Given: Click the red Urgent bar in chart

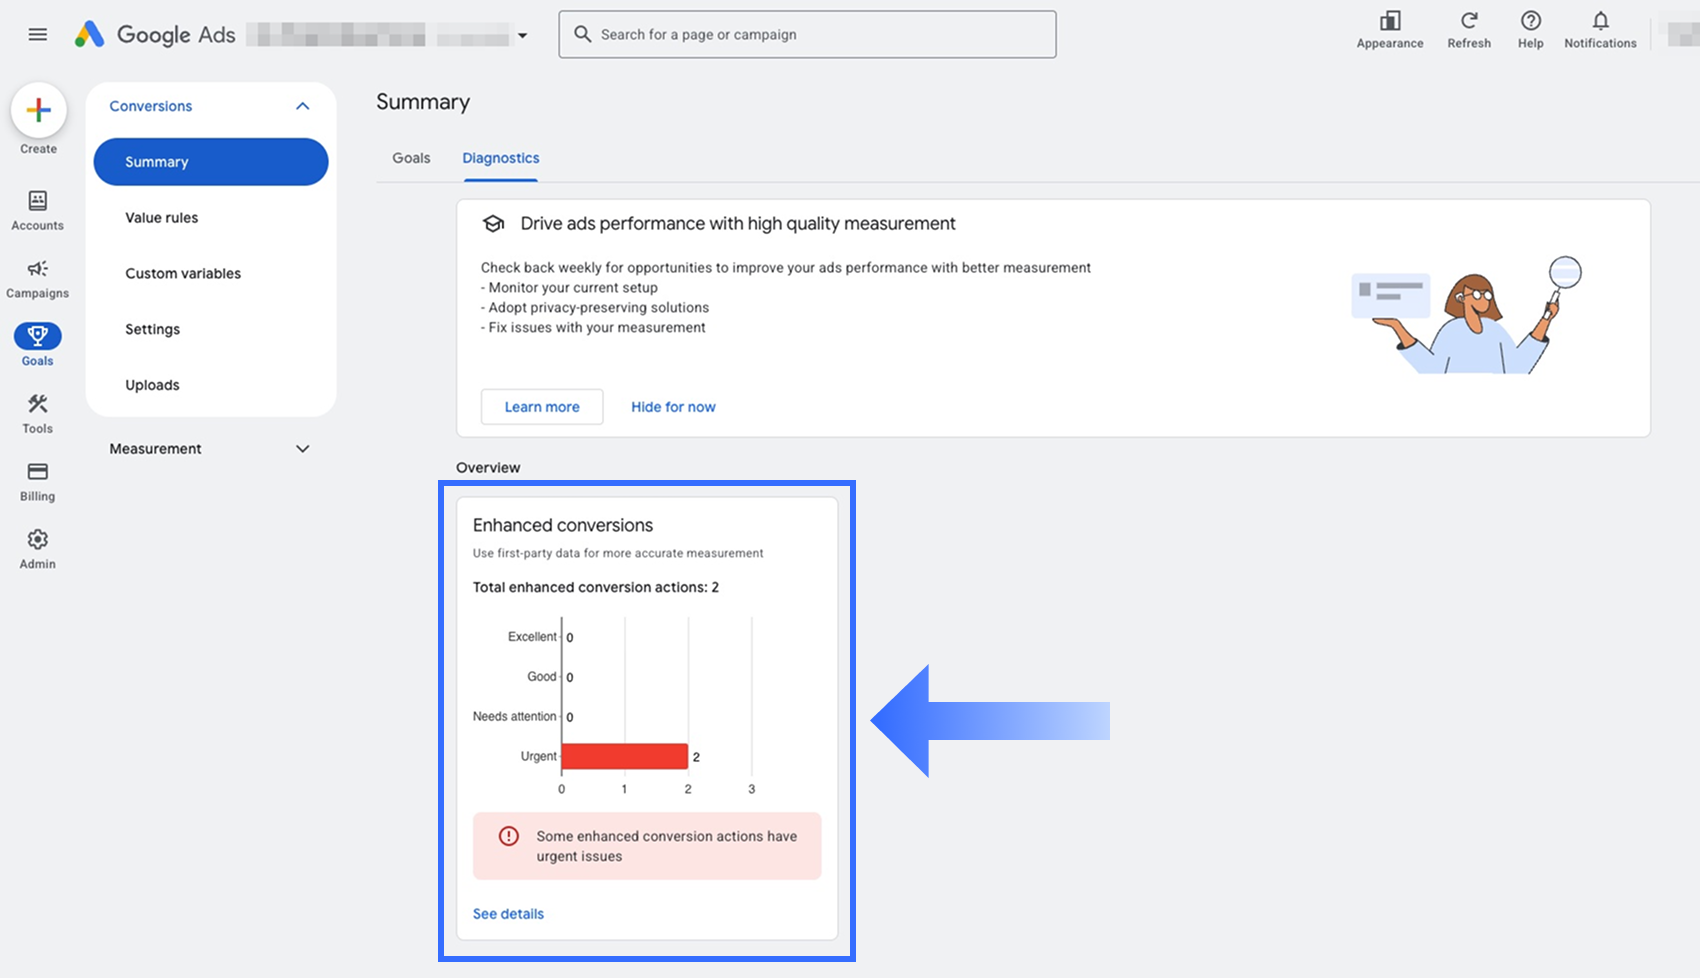Looking at the screenshot, I should pos(624,756).
